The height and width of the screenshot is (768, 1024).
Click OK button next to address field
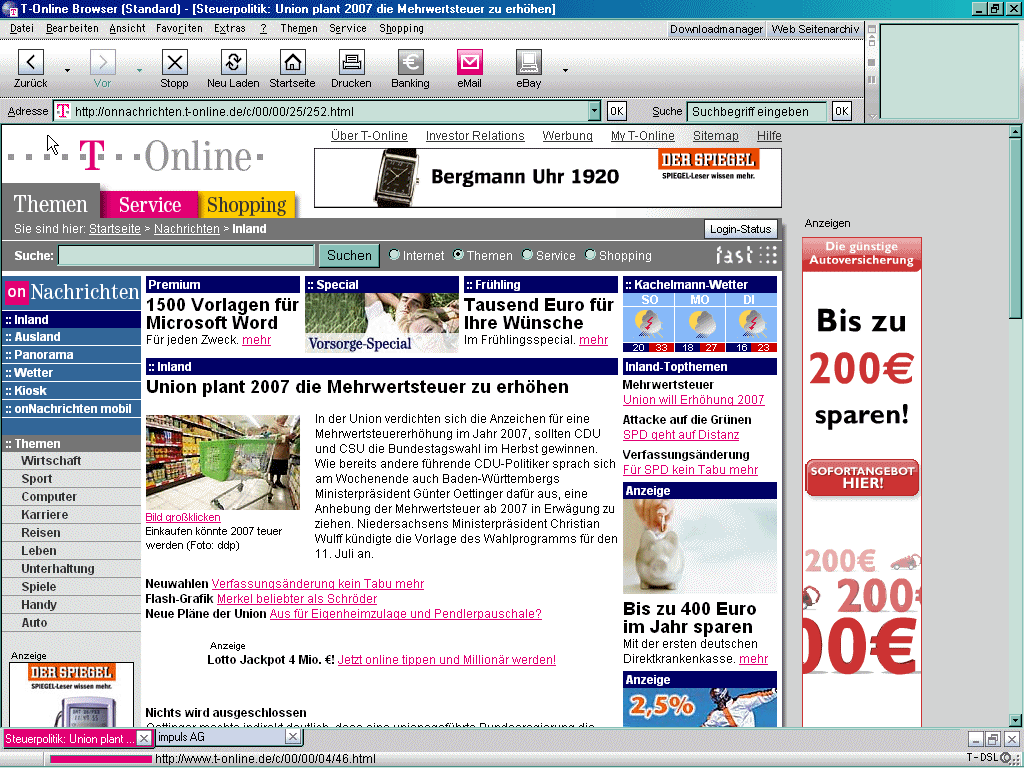[x=616, y=111]
